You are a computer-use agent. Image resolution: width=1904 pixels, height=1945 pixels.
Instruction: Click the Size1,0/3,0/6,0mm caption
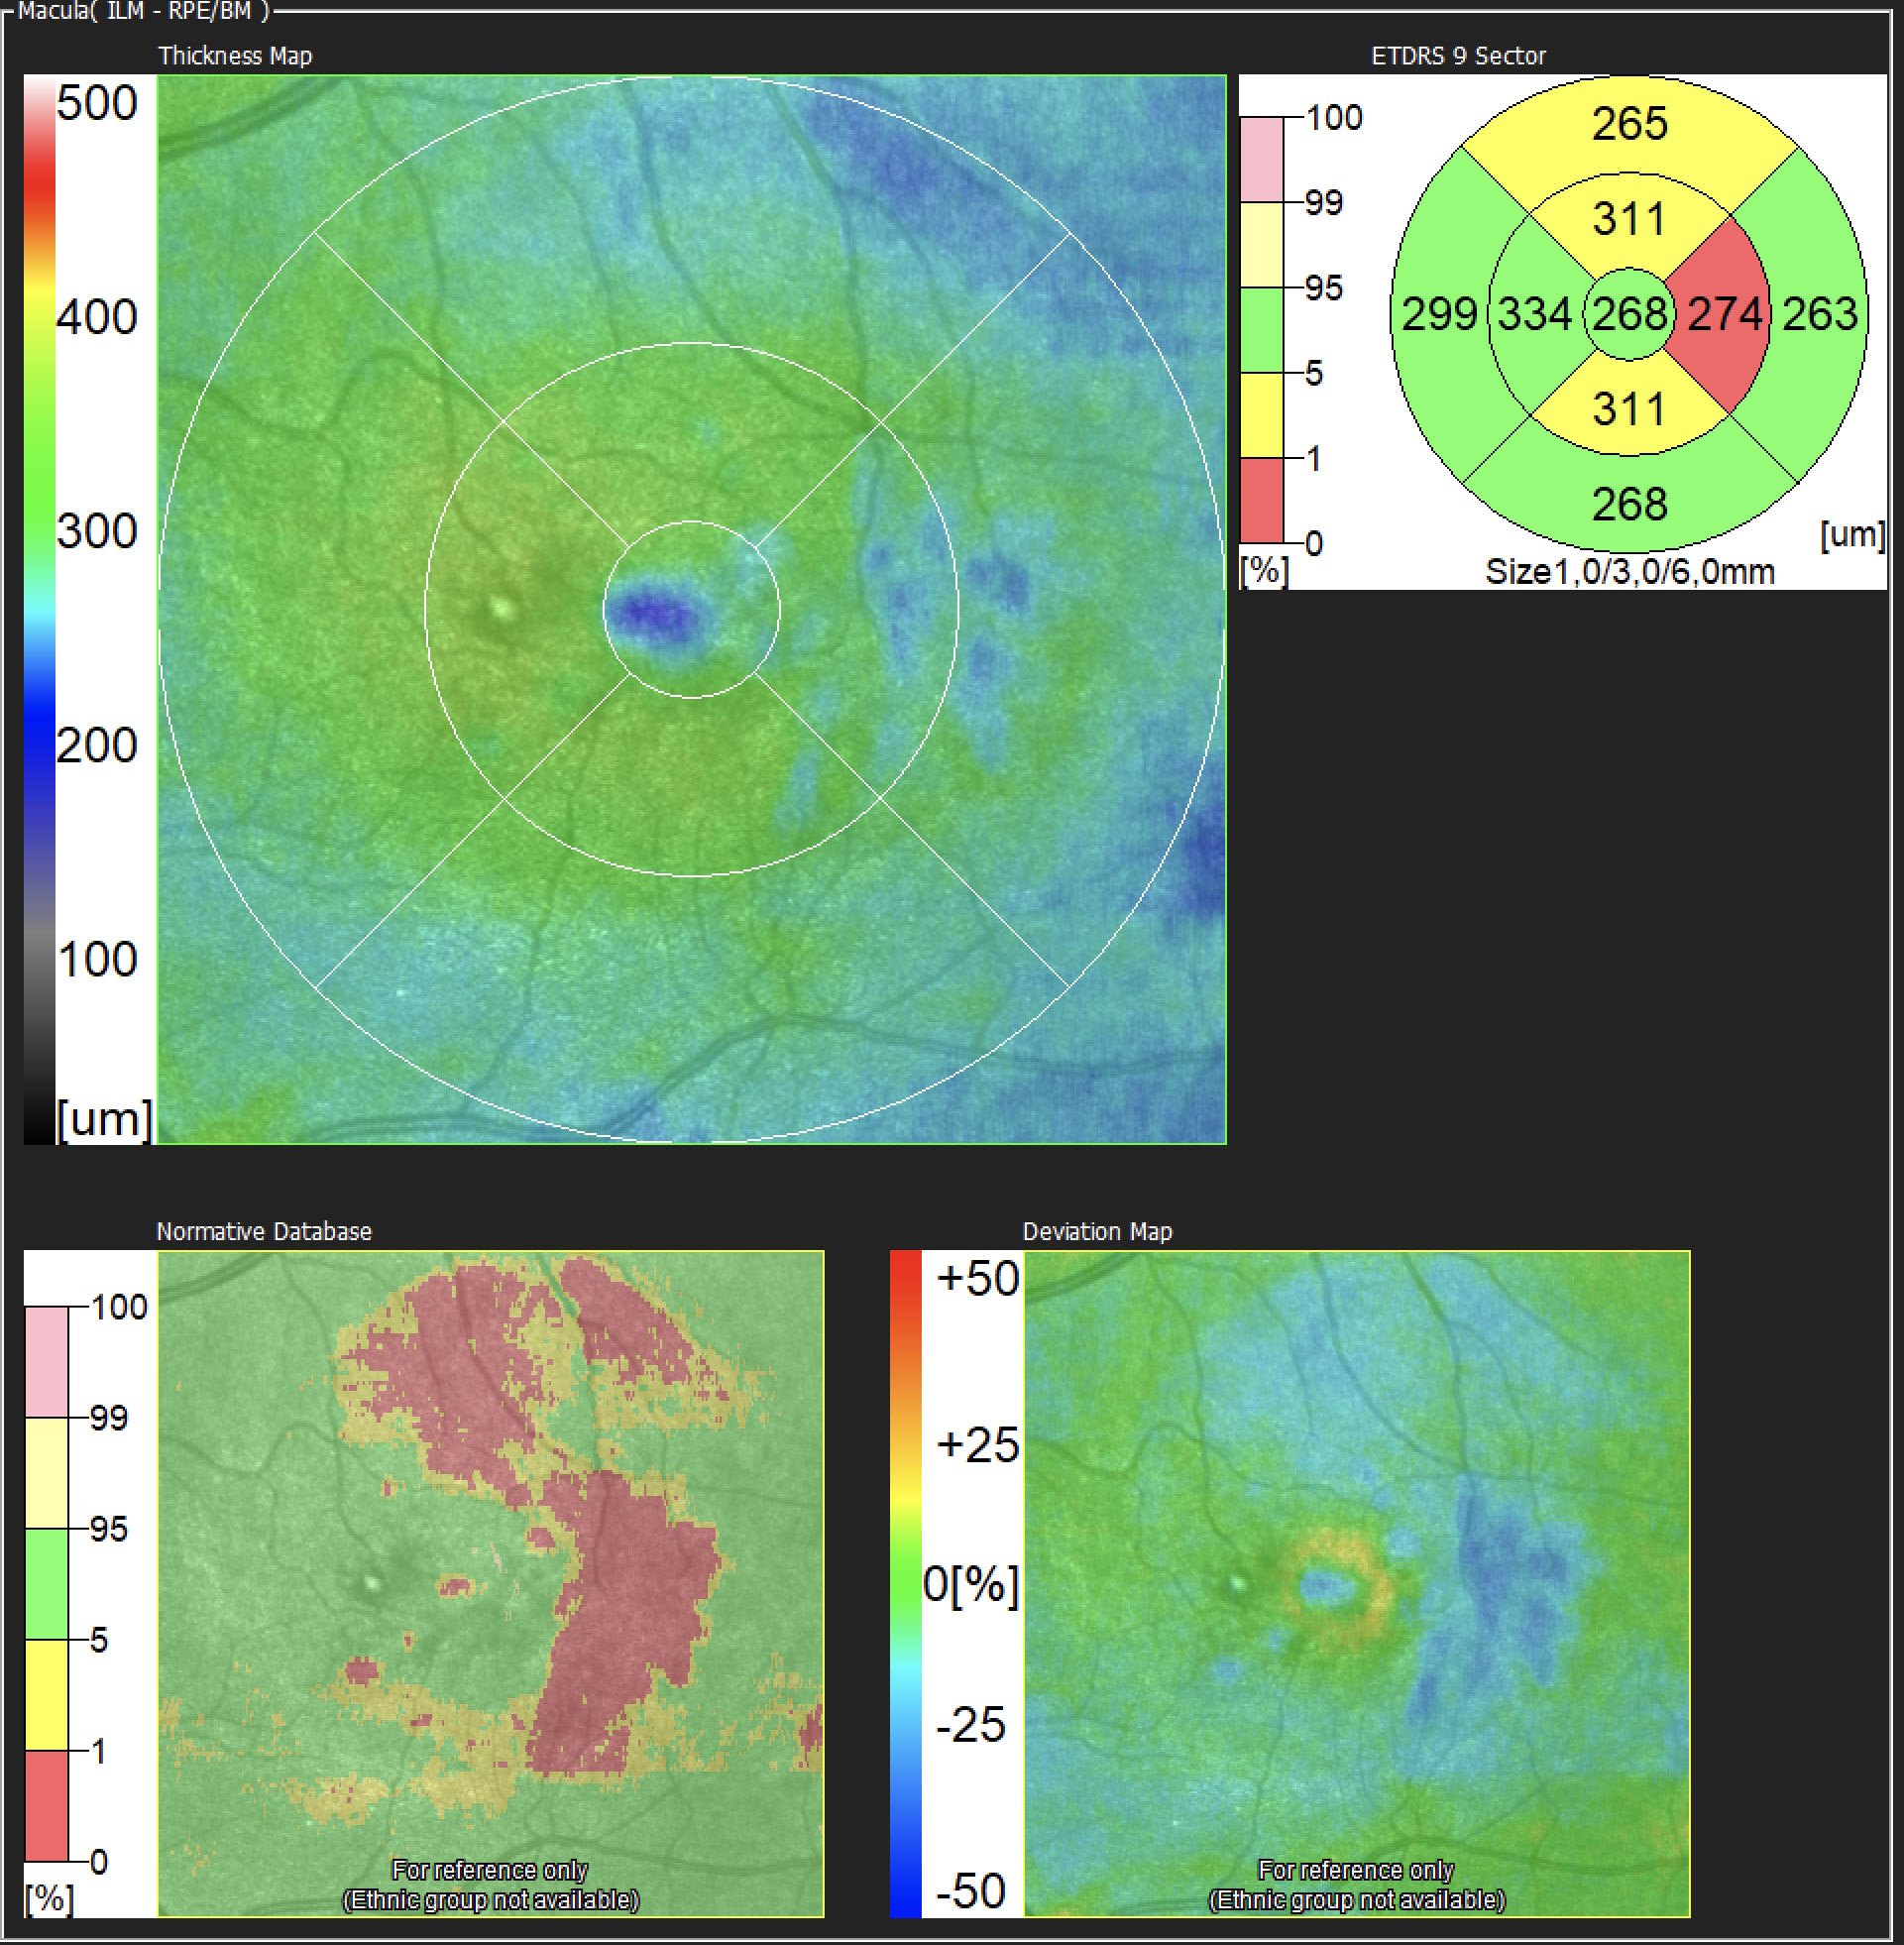[x=1629, y=572]
